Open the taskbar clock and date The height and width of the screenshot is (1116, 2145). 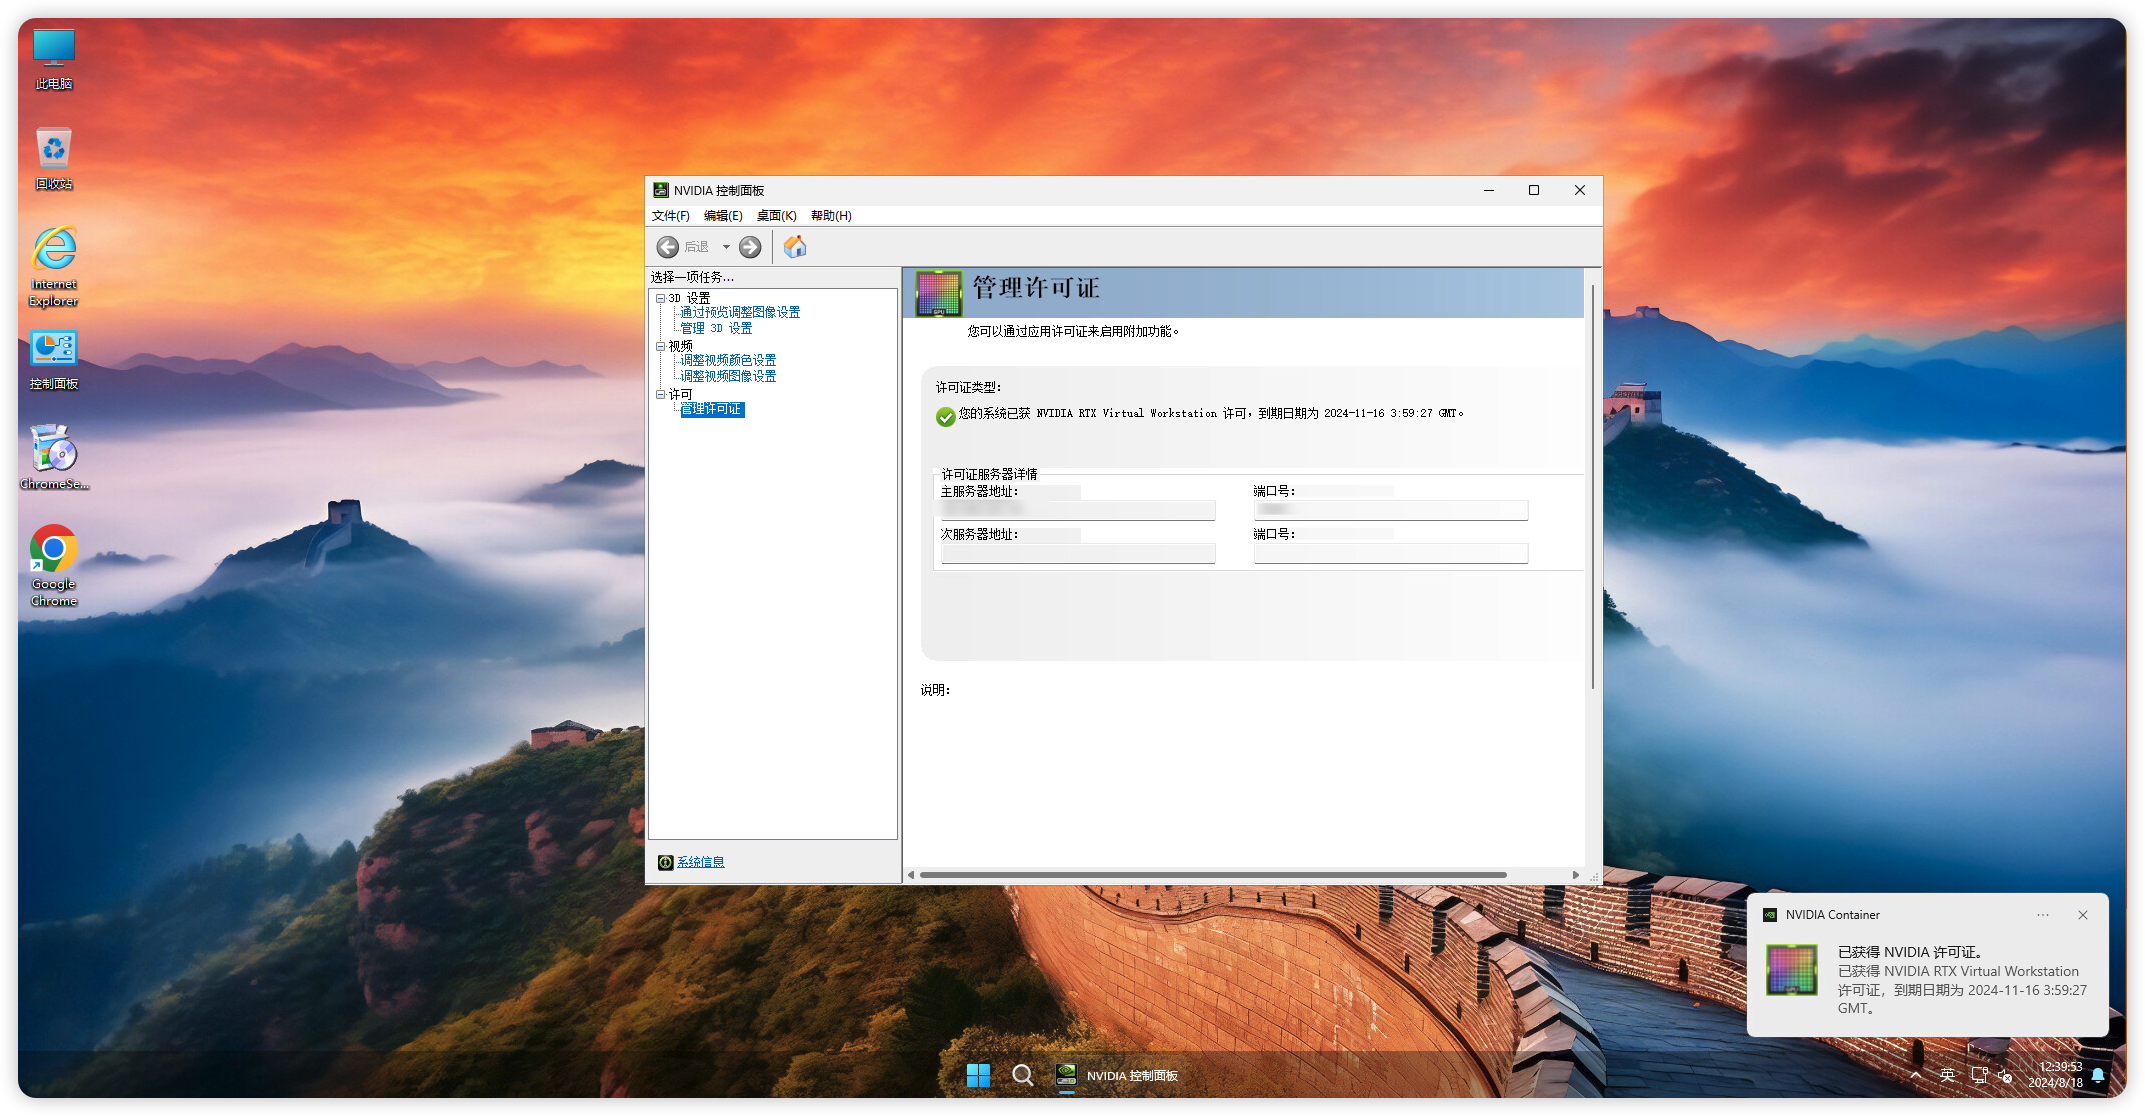click(2055, 1075)
